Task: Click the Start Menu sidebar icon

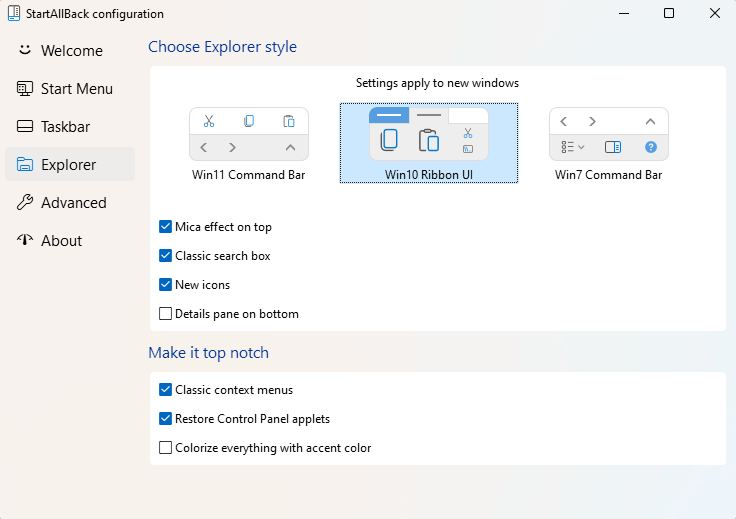Action: [25, 88]
